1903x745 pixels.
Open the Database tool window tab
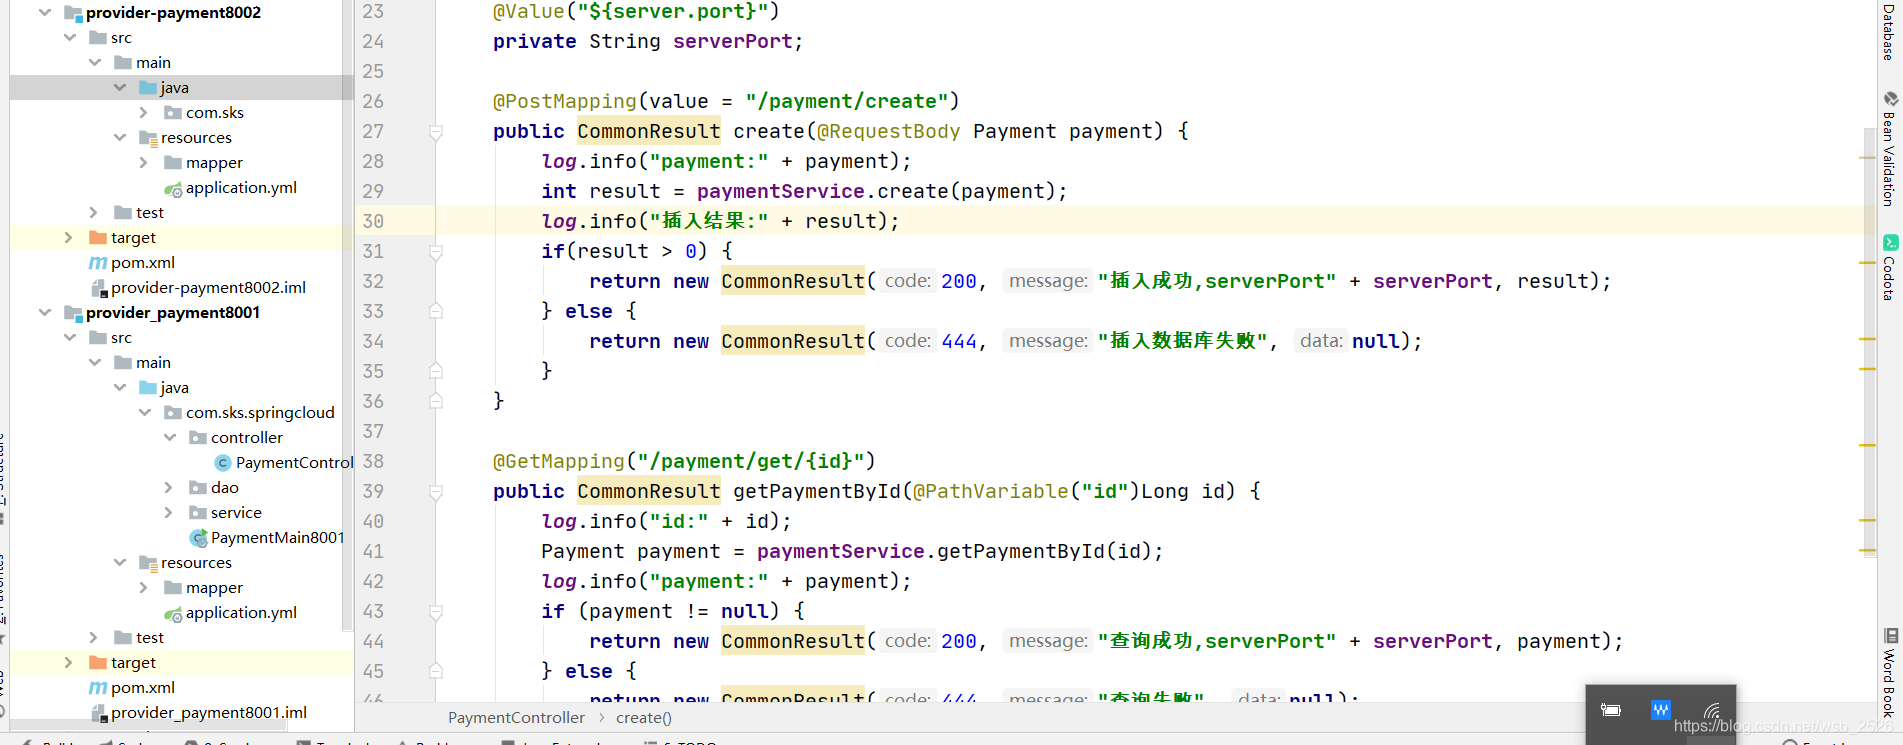point(1890,32)
